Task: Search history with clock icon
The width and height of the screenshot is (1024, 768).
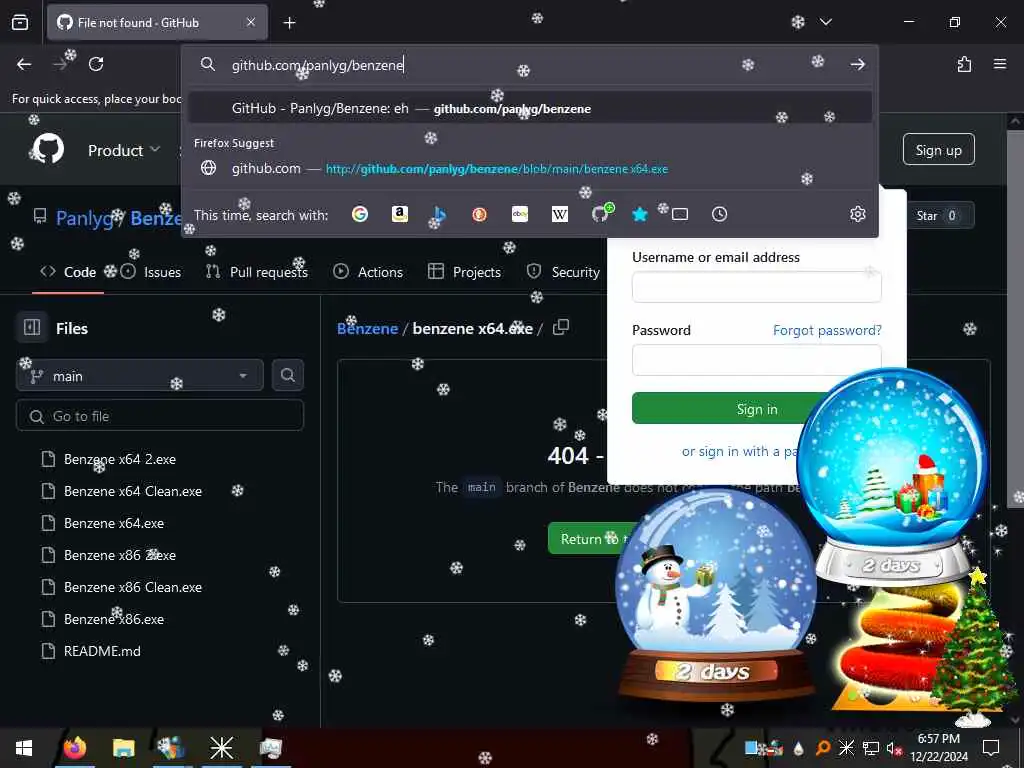Action: click(720, 214)
